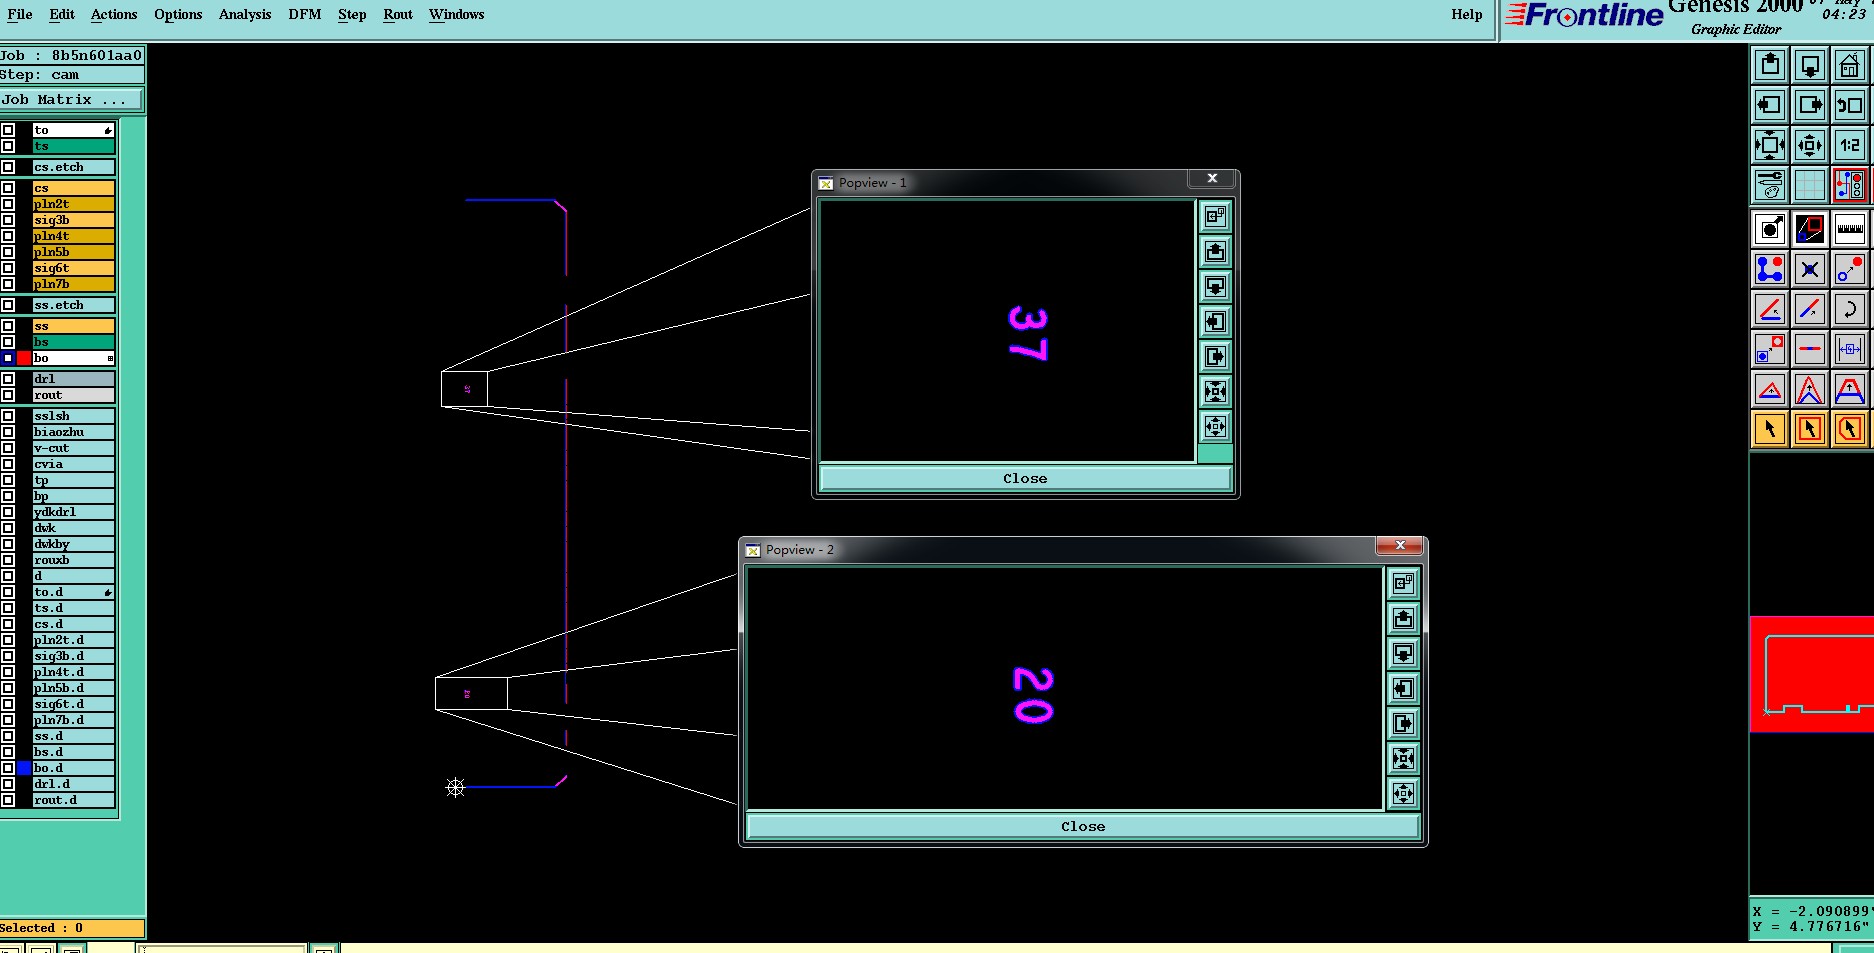
Task: Click Close button in Popview - 1
Action: 1025,479
